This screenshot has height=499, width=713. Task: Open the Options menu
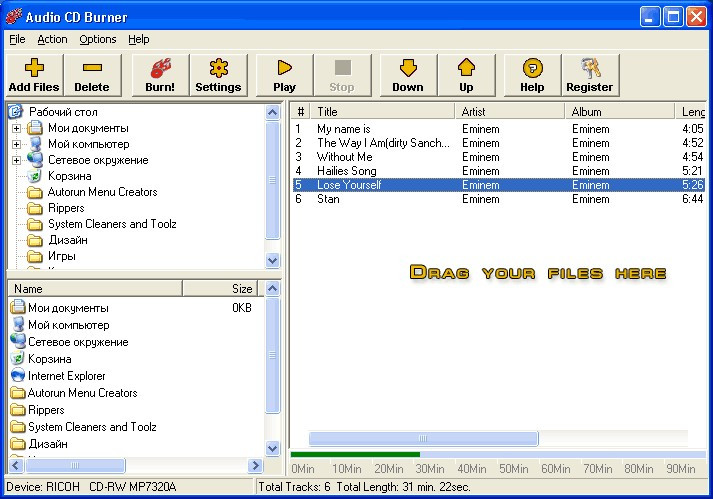click(98, 40)
